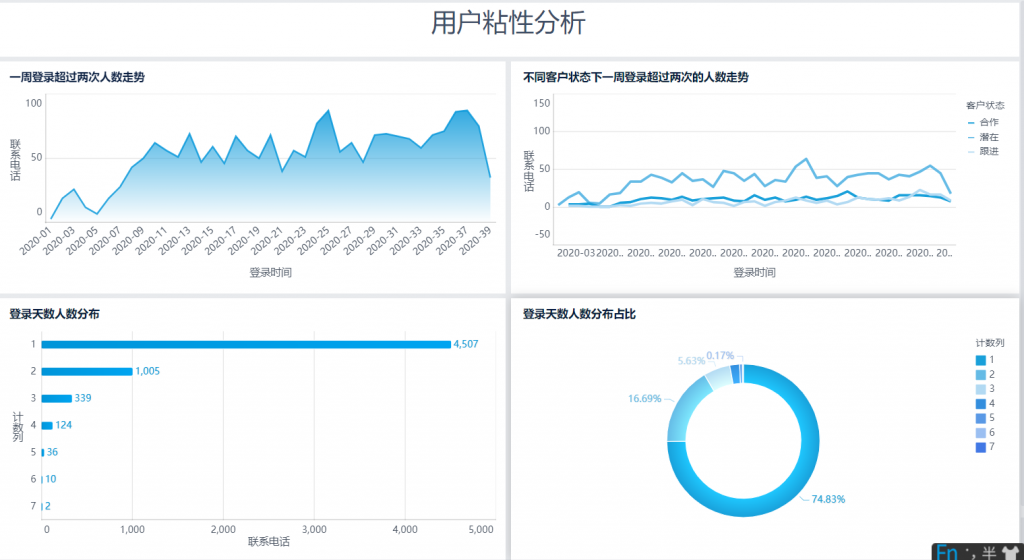Click the 登录天数人数分布占比 chart title

[579, 314]
